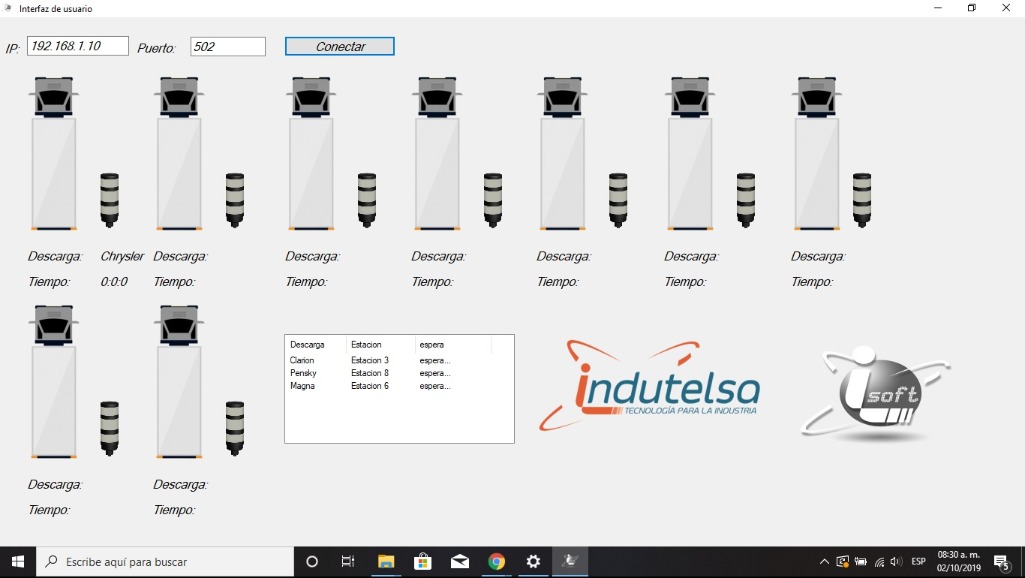
Task: Click the Indutelsa logo
Action: (x=649, y=387)
